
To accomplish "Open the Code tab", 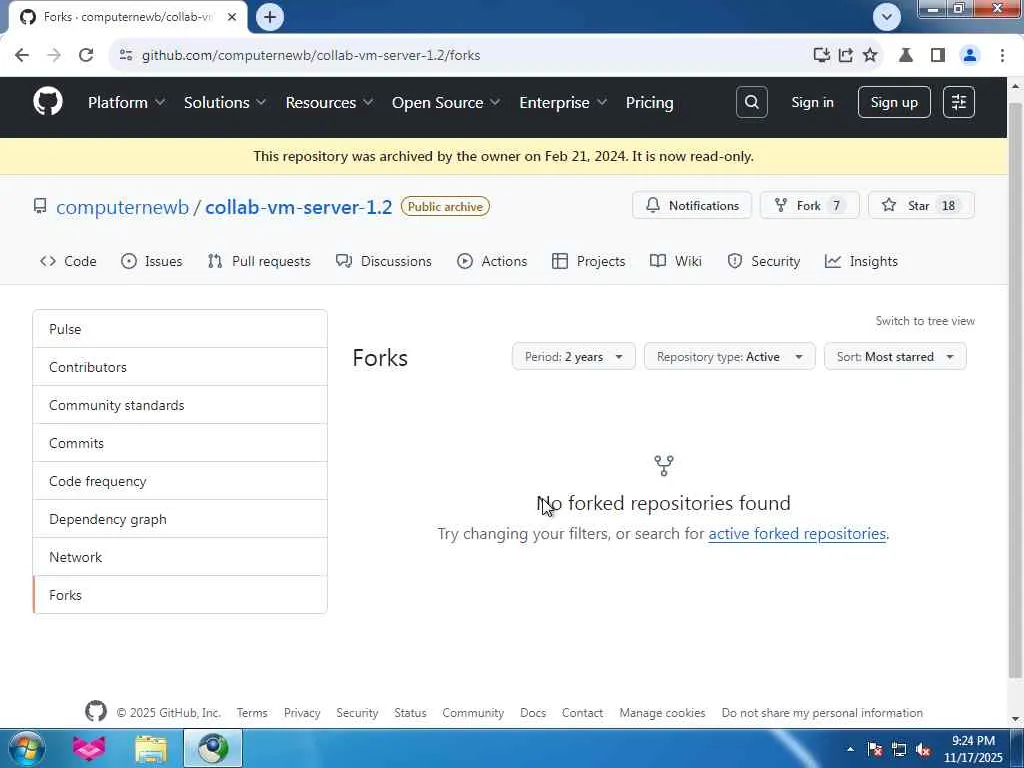I will tap(68, 261).
